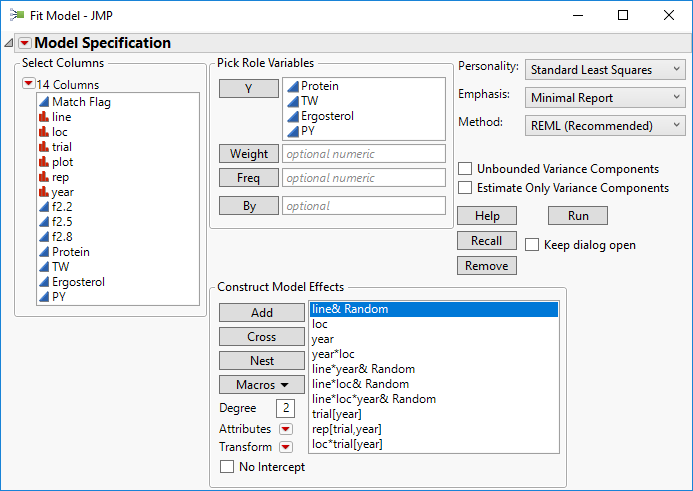
Task: Select the nominal column 'line' in list
Action: coord(61,117)
